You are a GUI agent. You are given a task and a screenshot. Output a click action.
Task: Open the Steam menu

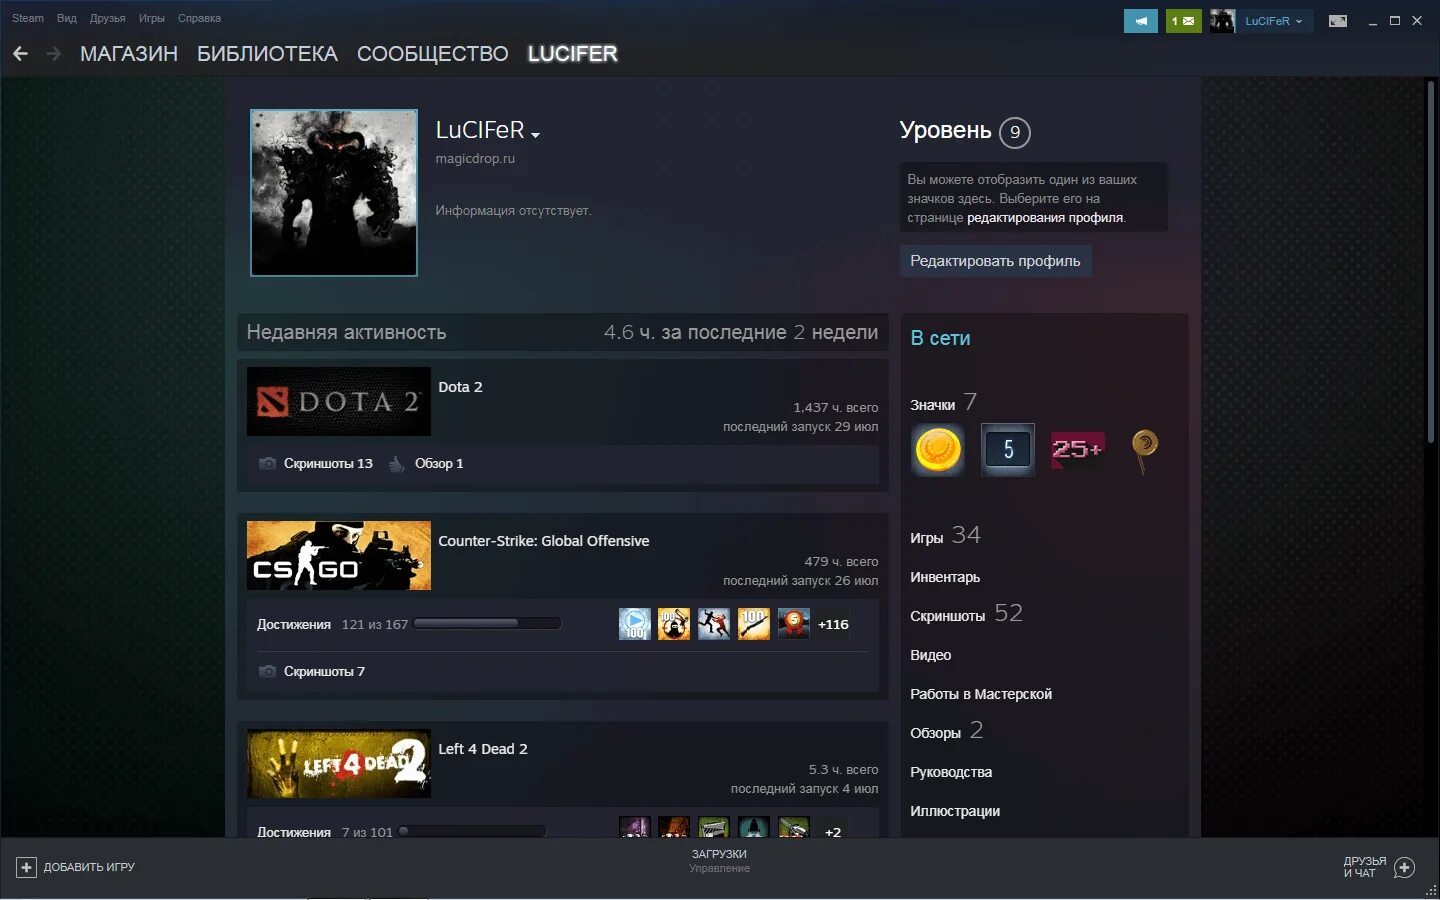pos(28,18)
